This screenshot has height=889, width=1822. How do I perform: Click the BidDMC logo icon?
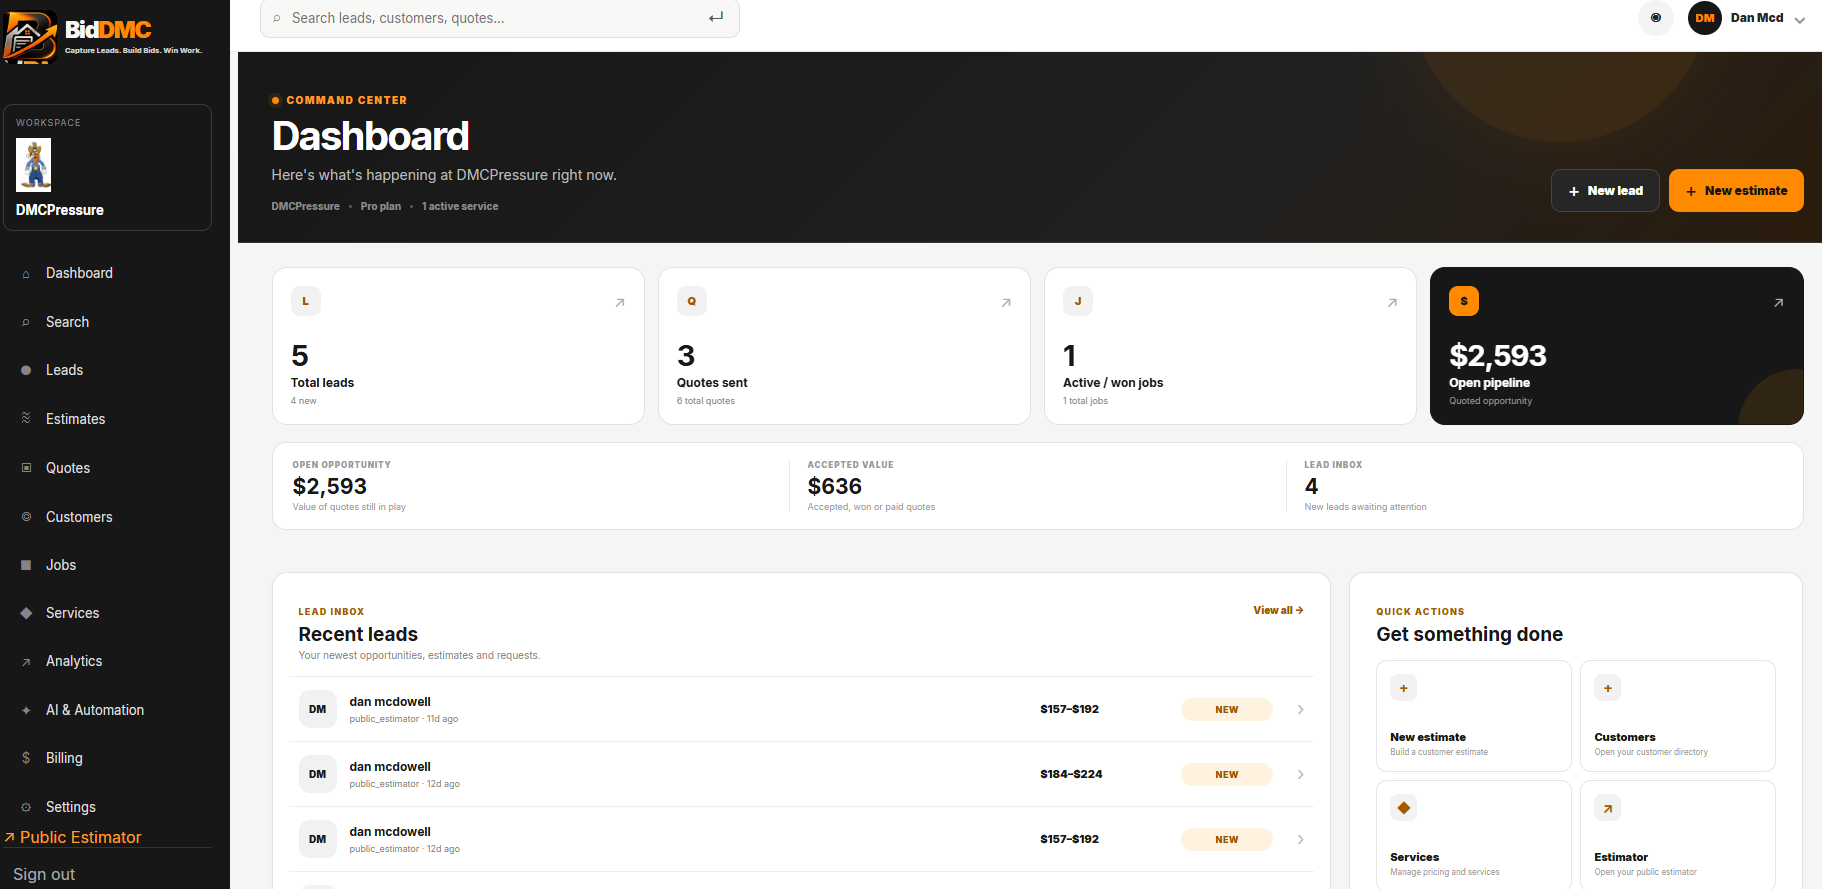pos(30,37)
